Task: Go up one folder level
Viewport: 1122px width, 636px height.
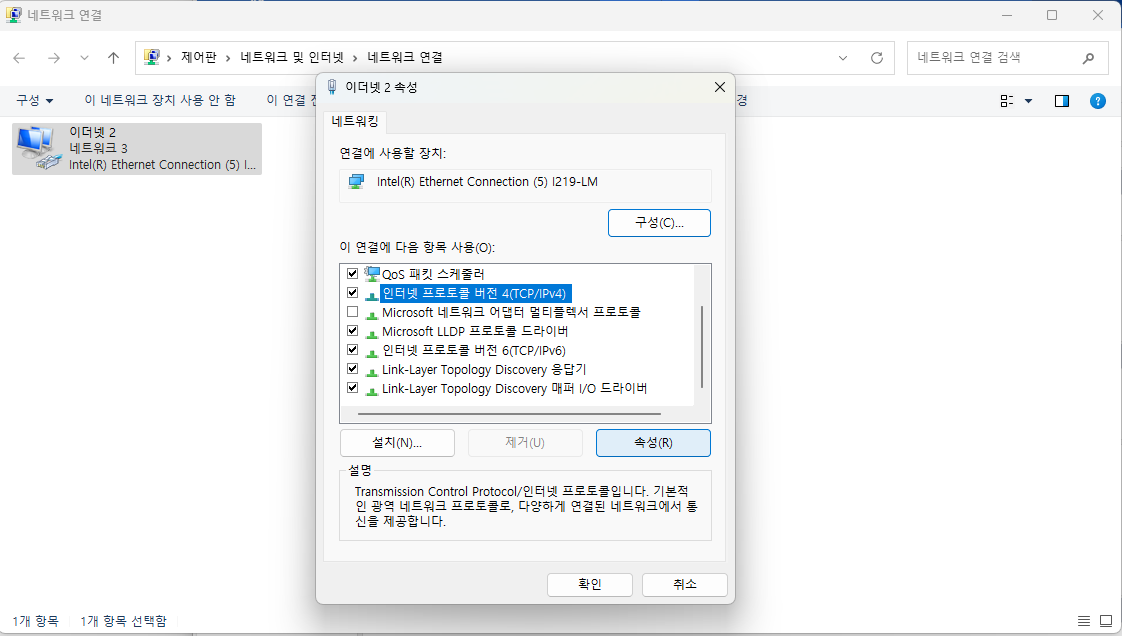Action: click(x=113, y=58)
